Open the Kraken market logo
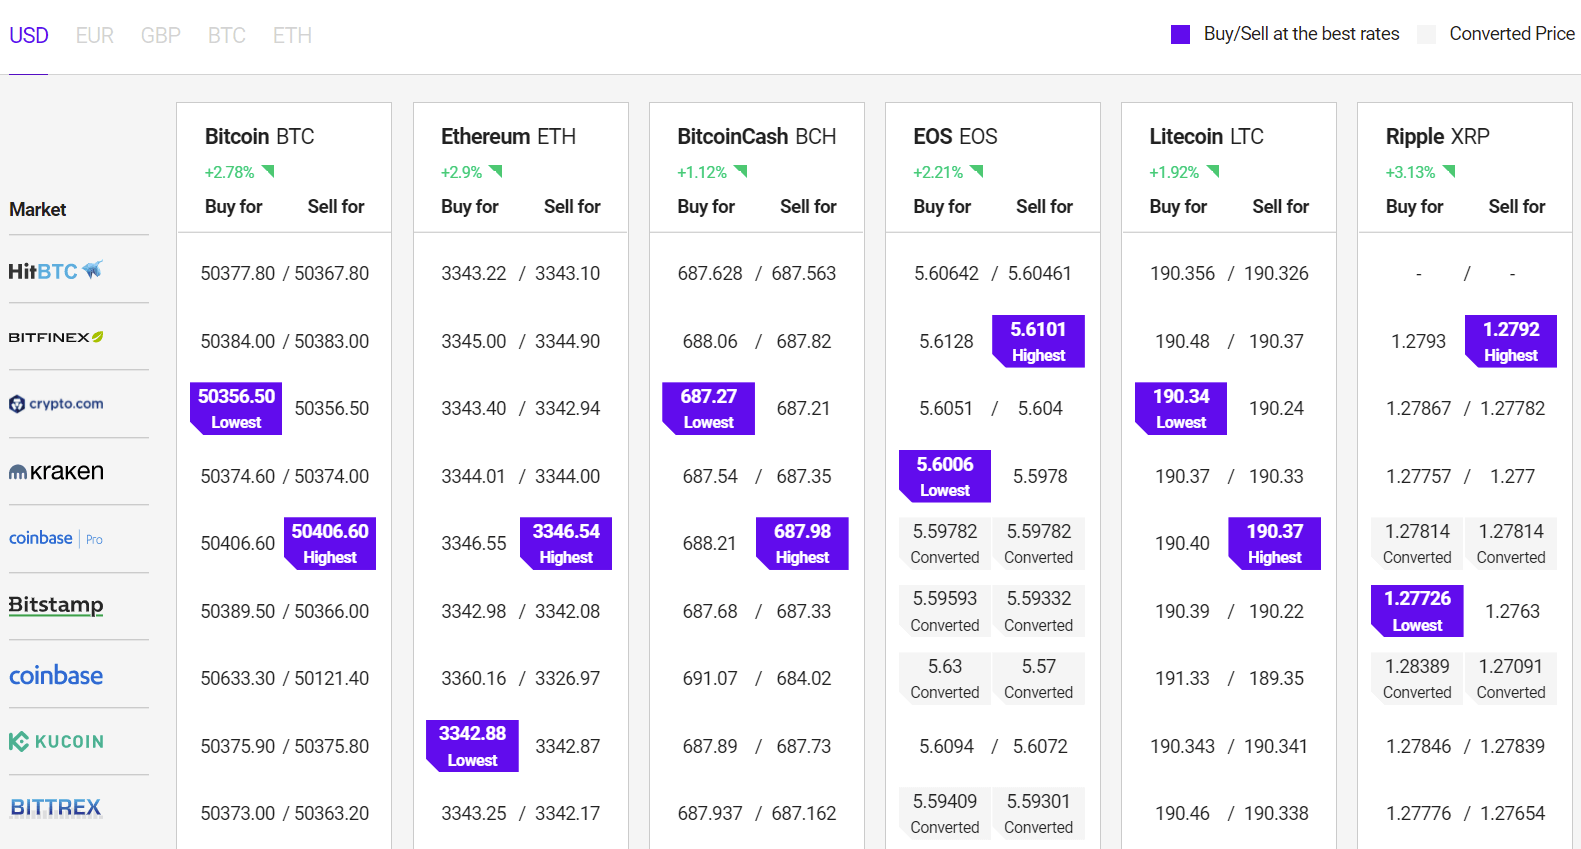 [x=56, y=471]
